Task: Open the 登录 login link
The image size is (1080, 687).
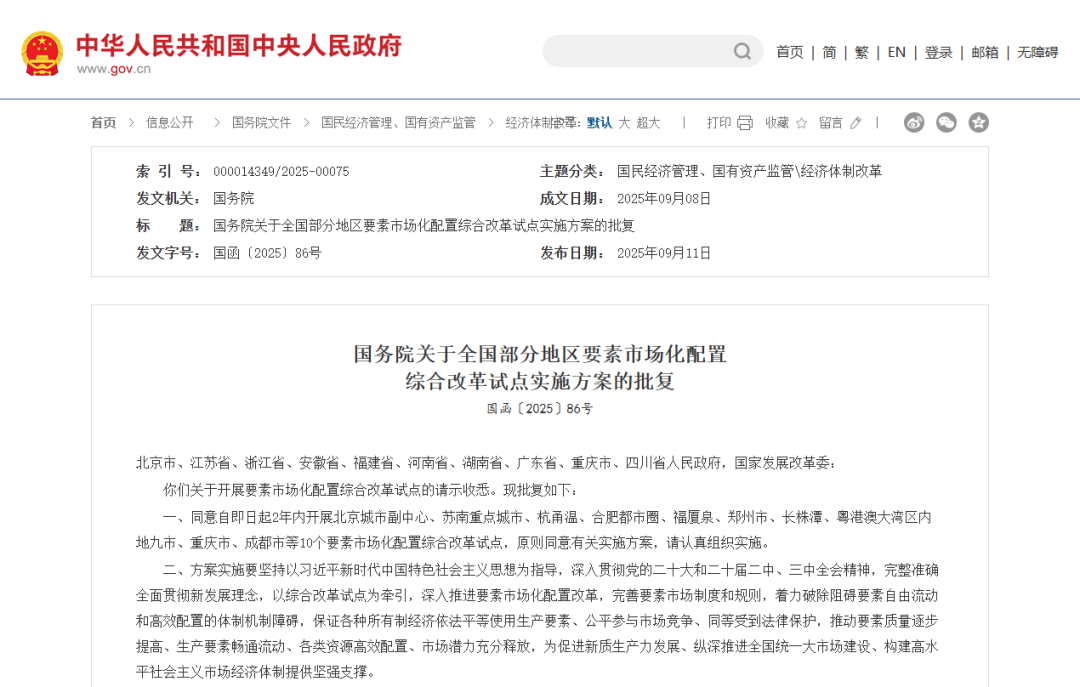Action: click(938, 52)
